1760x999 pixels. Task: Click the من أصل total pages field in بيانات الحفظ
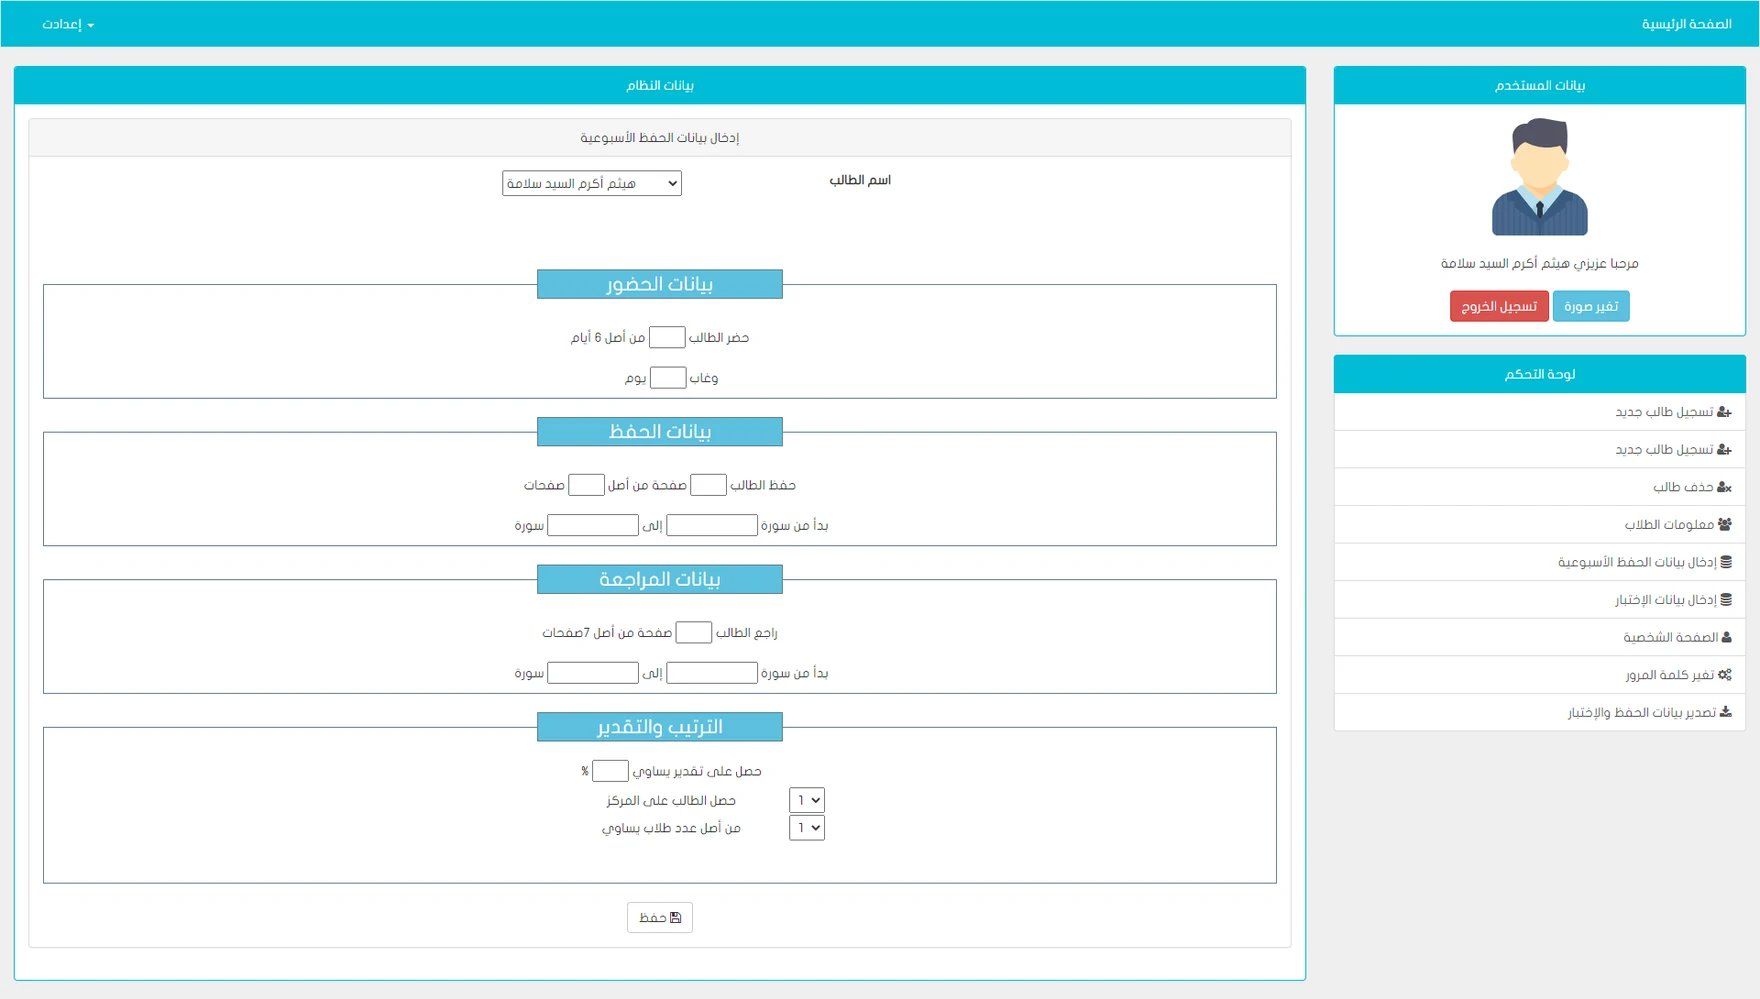tap(586, 485)
